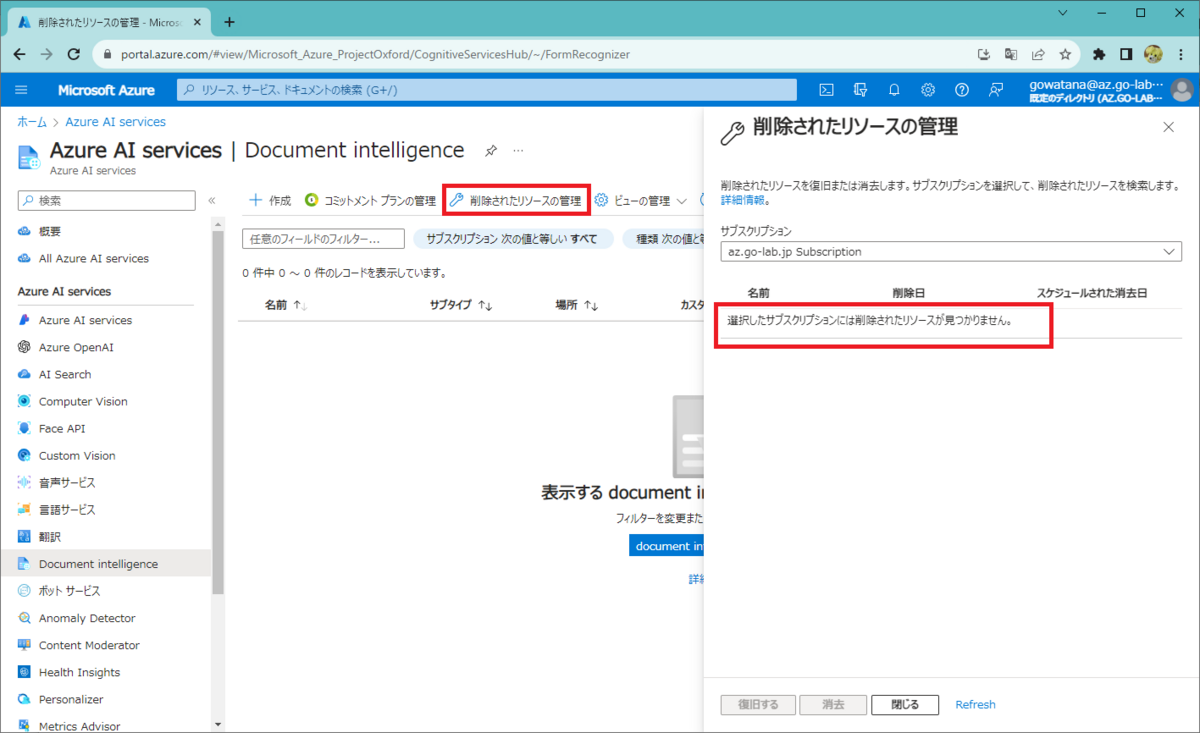Open the browser extensions puzzle icon
Image resolution: width=1200 pixels, height=733 pixels.
point(1100,54)
